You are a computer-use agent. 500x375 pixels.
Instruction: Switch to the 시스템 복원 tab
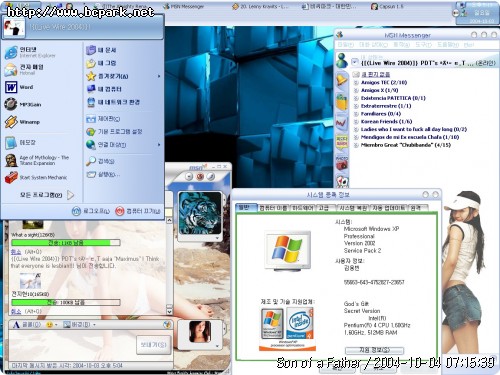(x=353, y=208)
